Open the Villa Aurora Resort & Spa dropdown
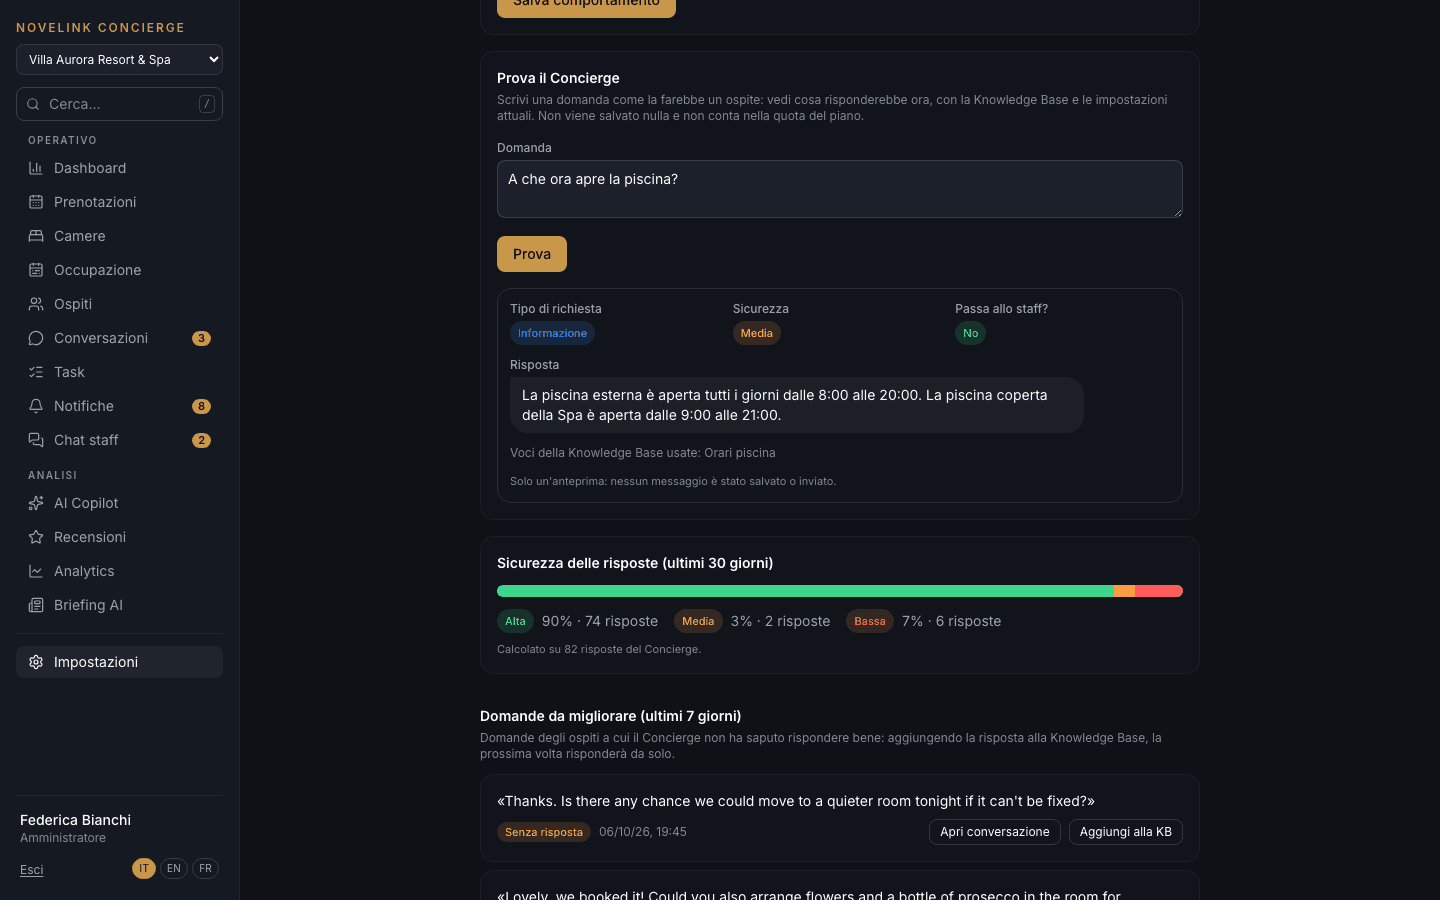Image resolution: width=1440 pixels, height=900 pixels. pos(119,60)
